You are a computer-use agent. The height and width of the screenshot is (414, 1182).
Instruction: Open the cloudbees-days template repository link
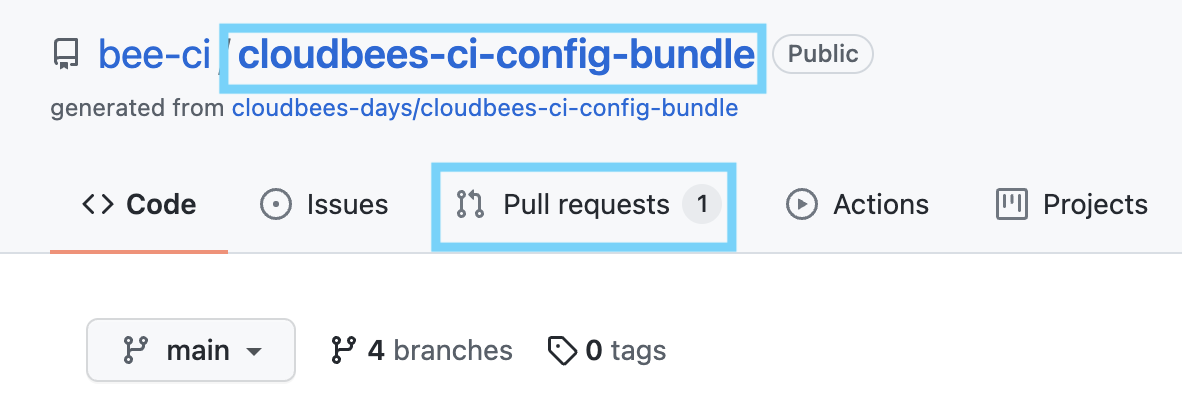[x=485, y=107]
